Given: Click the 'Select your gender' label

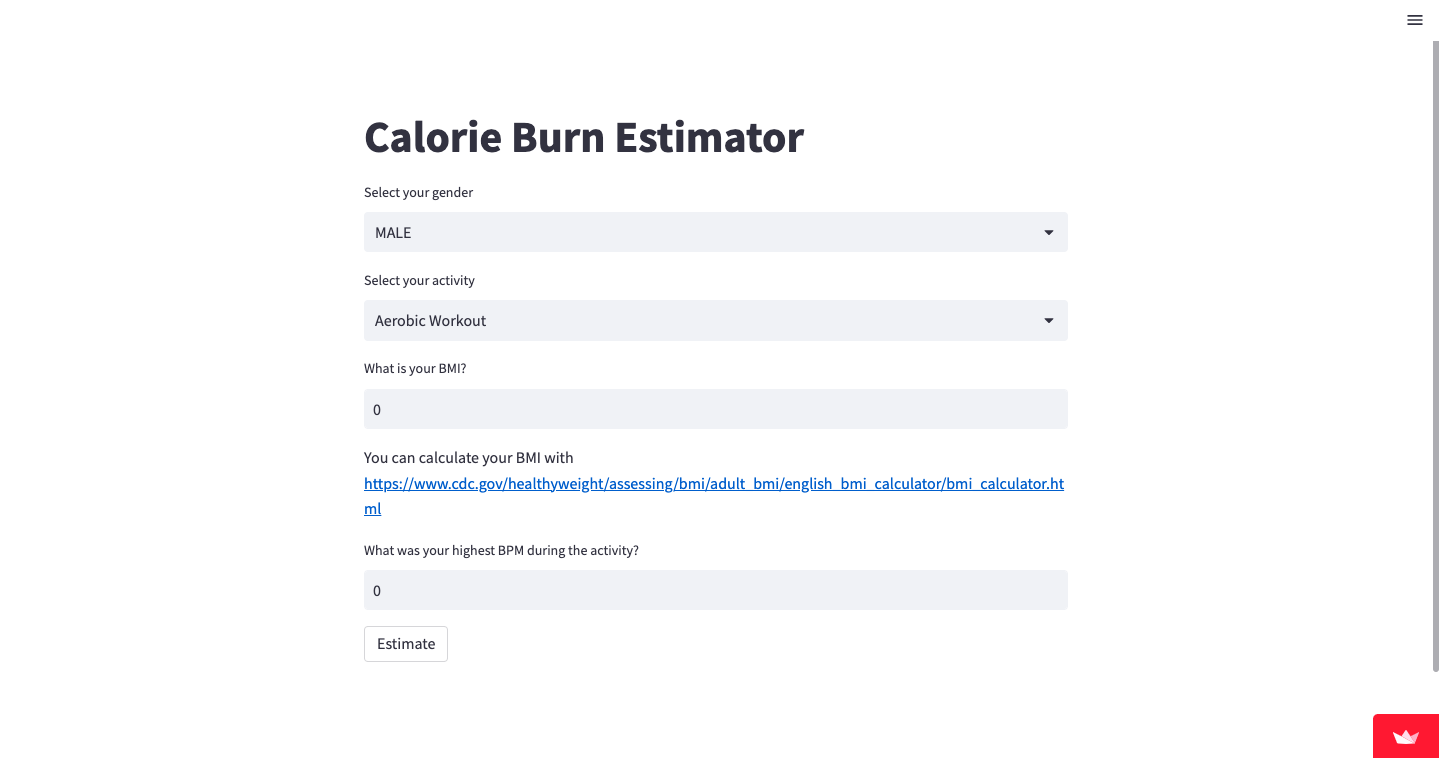Looking at the screenshot, I should click(419, 192).
